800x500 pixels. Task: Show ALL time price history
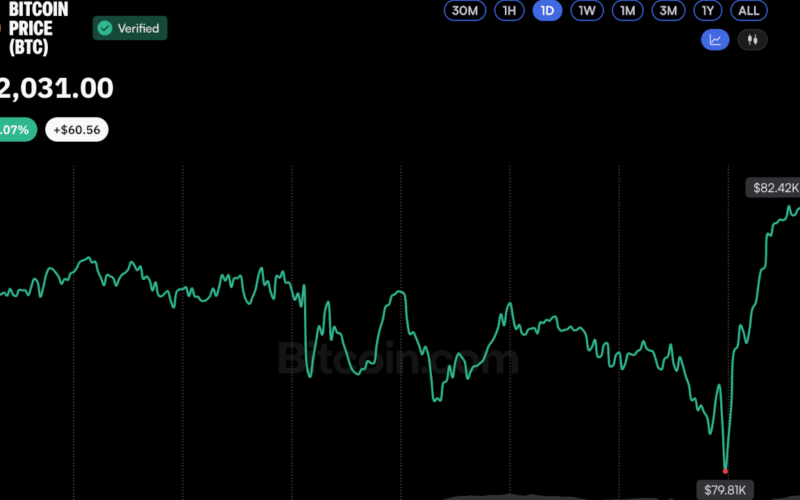(749, 11)
